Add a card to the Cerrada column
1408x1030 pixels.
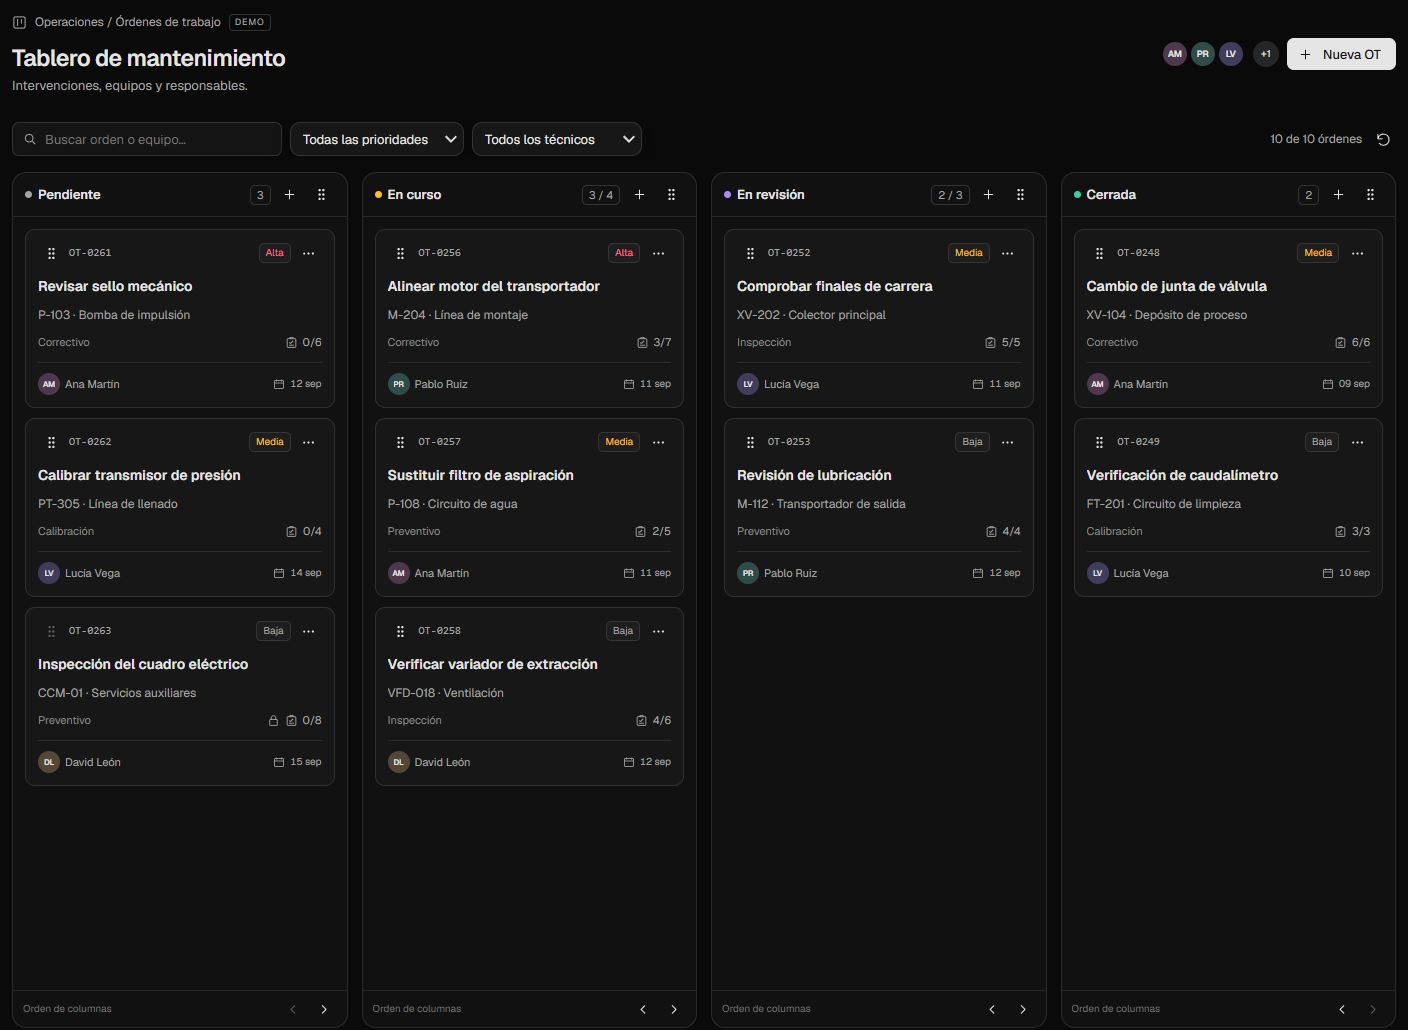pos(1339,195)
